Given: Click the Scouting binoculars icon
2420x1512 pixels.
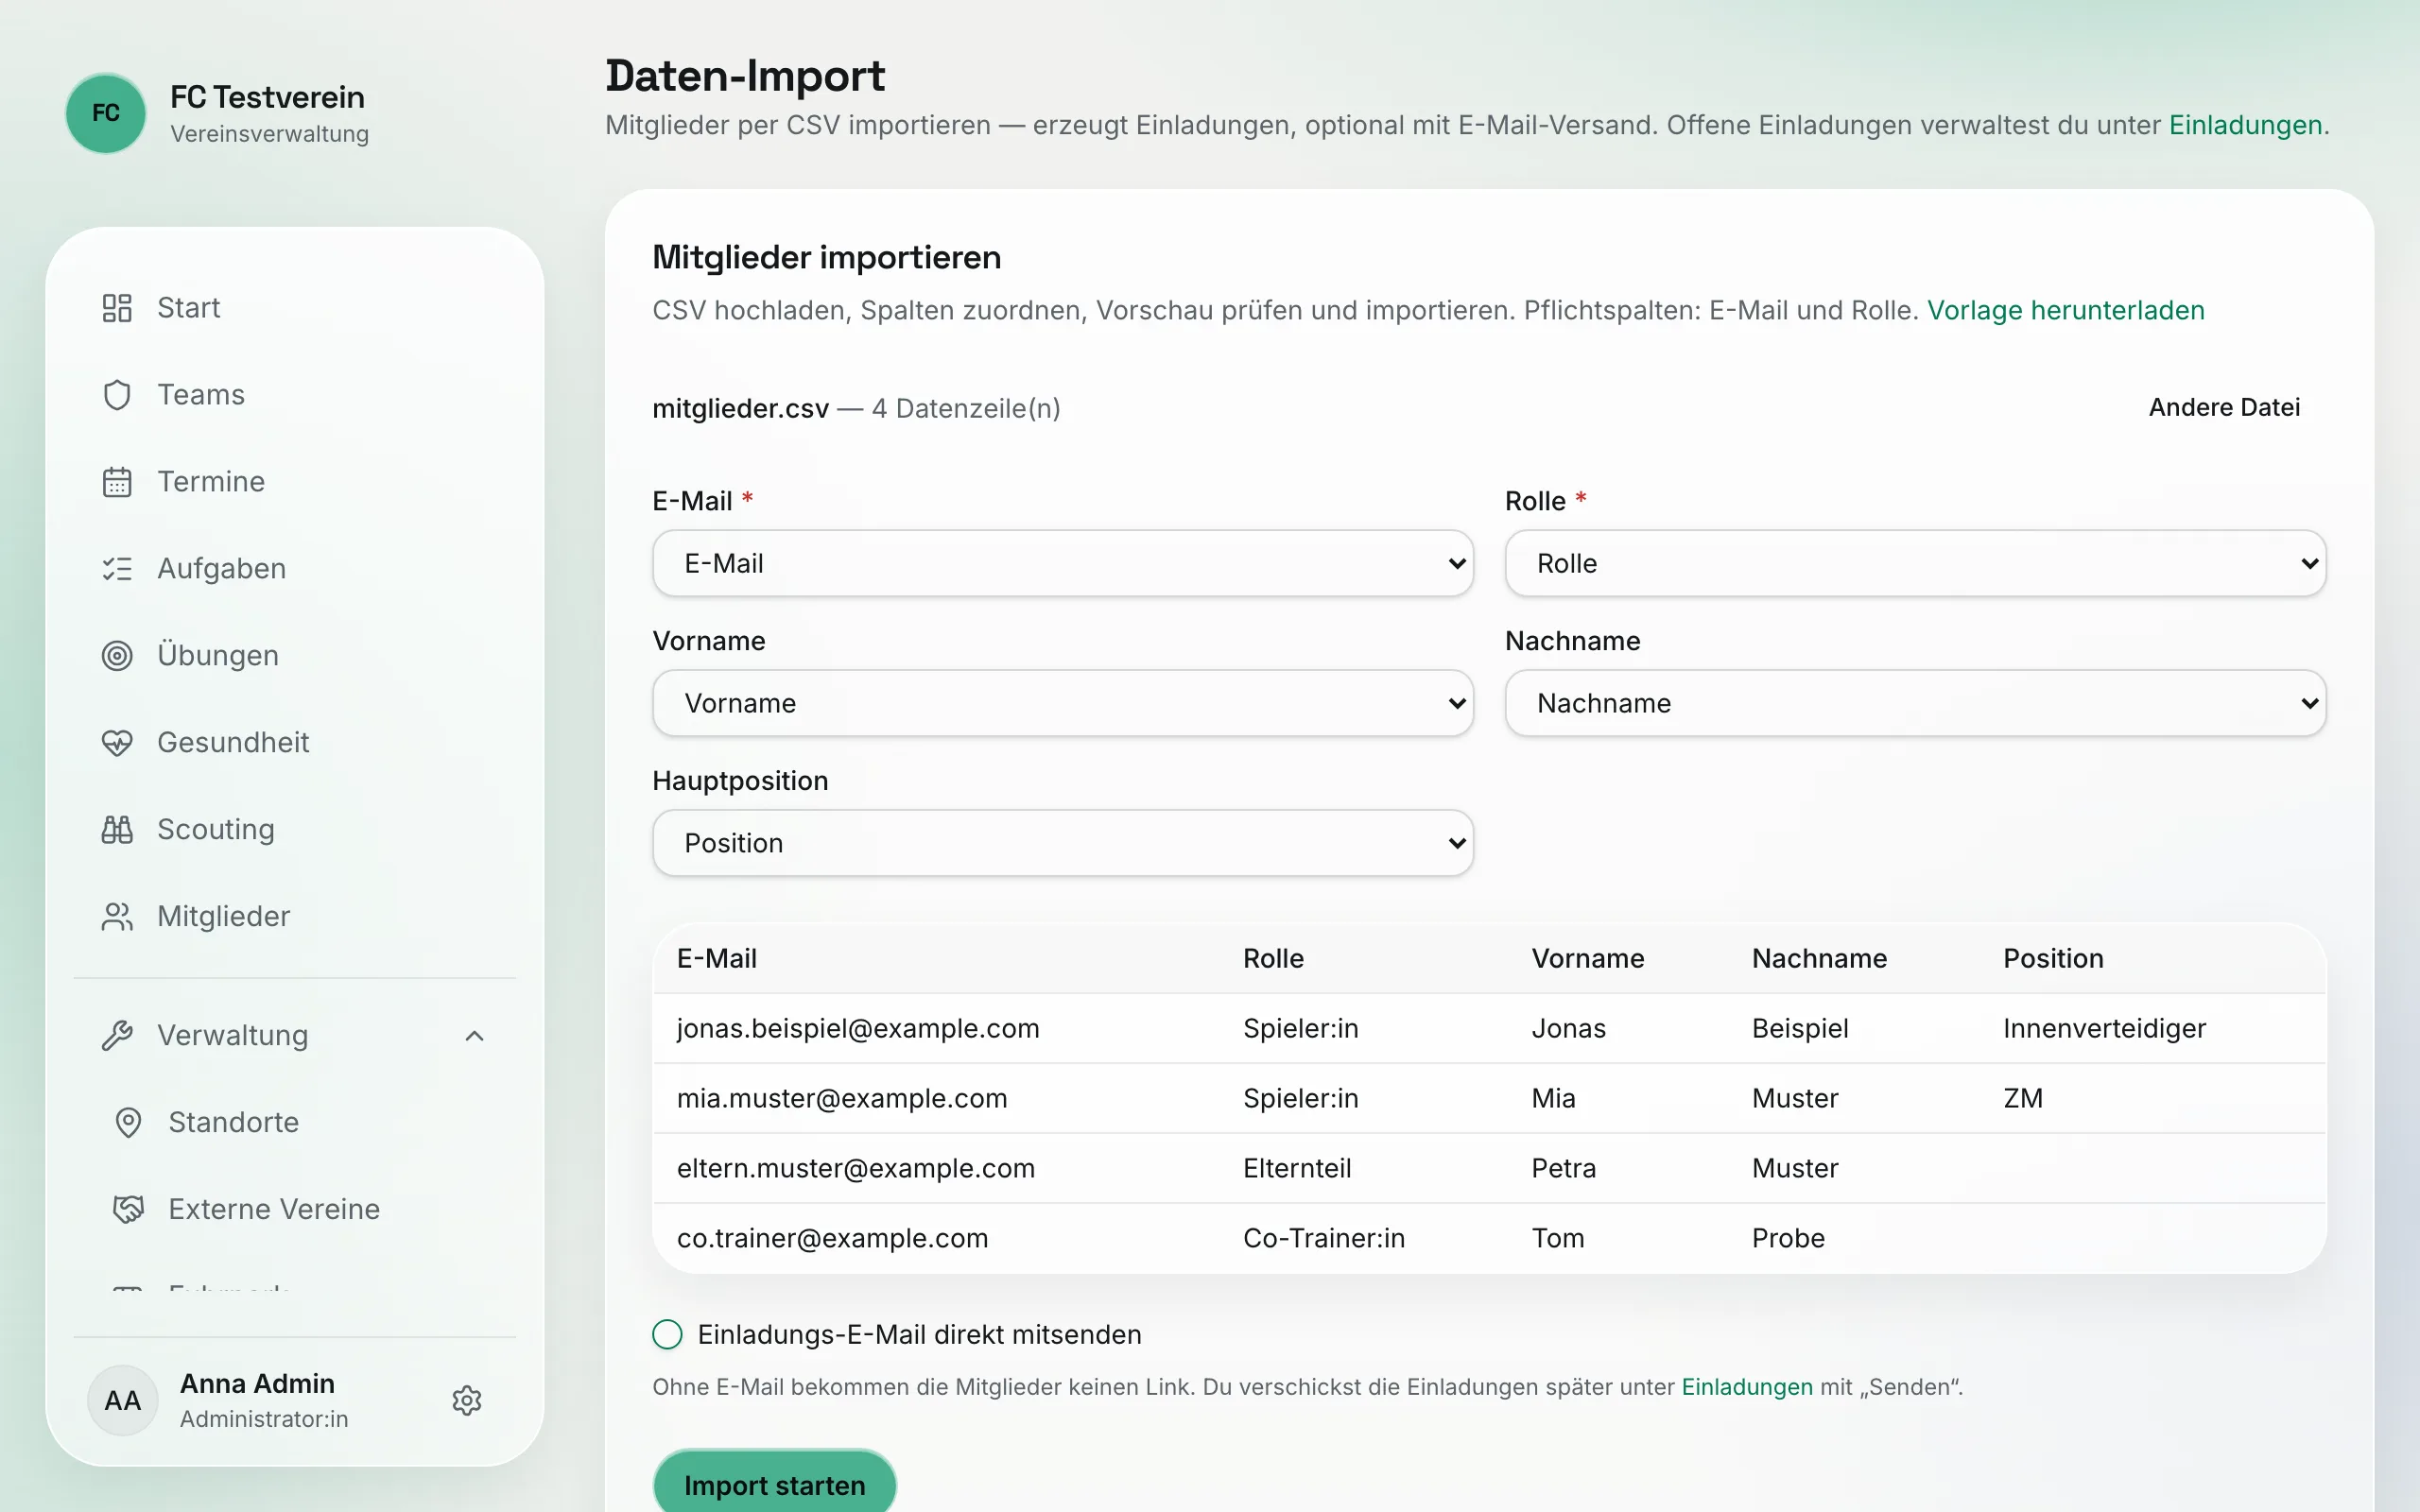Looking at the screenshot, I should point(117,830).
